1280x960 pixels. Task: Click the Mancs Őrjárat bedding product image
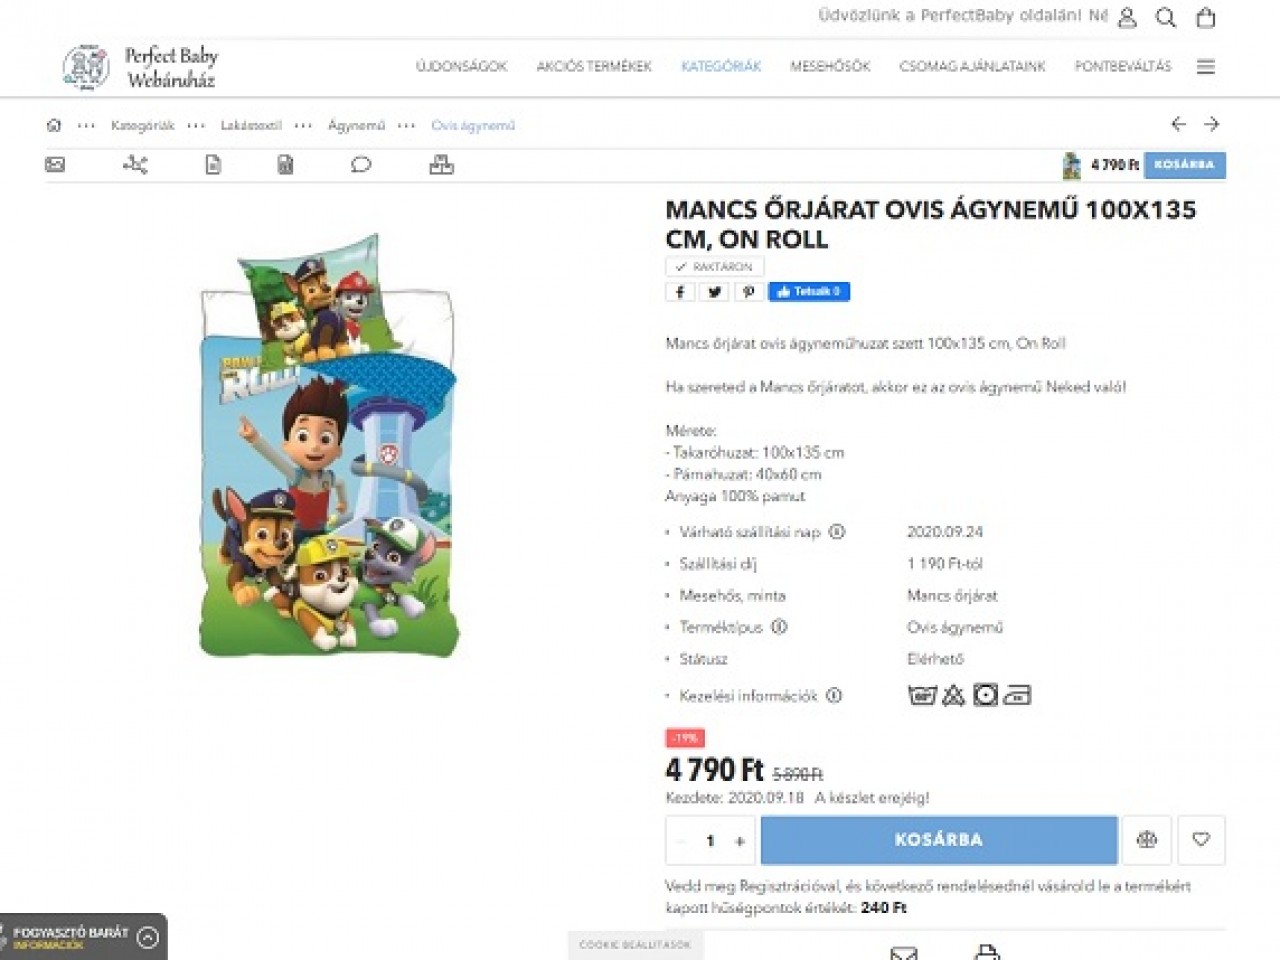[329, 445]
